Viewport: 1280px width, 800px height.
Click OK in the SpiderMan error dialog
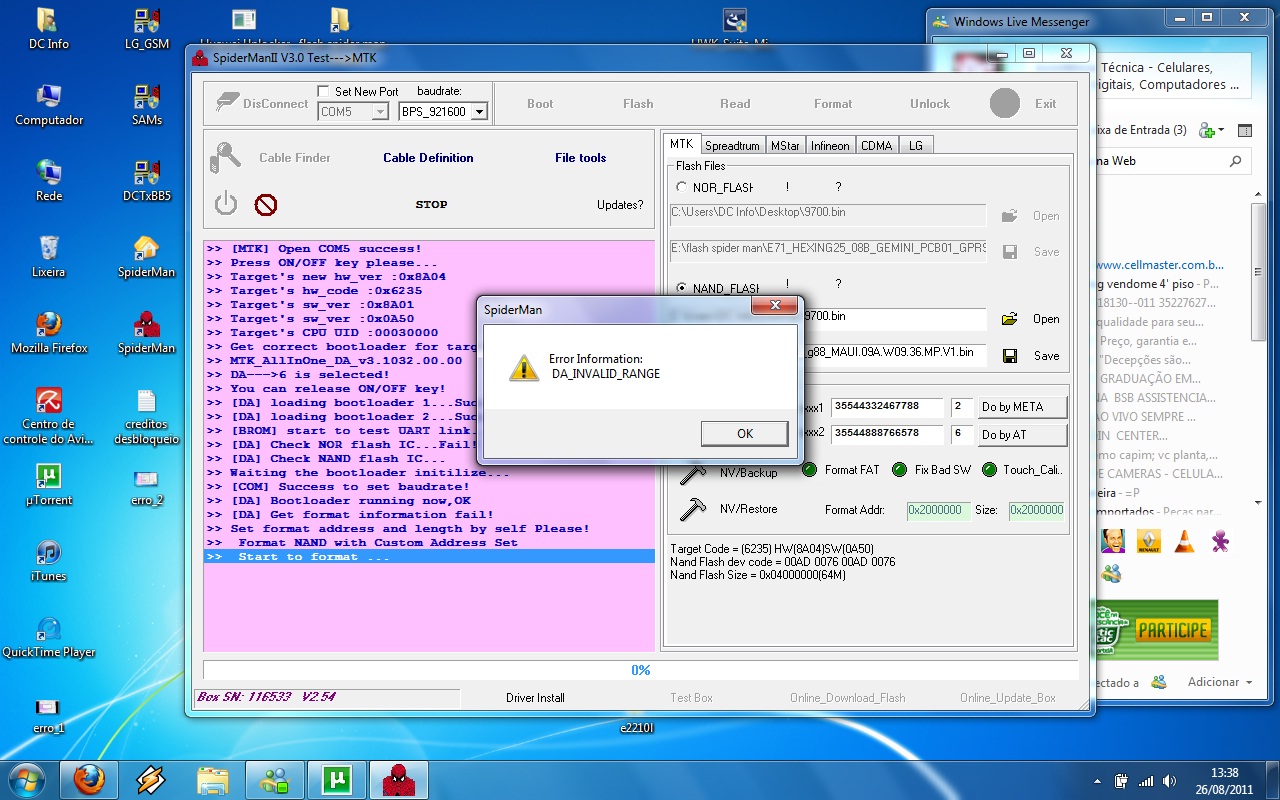[x=745, y=433]
